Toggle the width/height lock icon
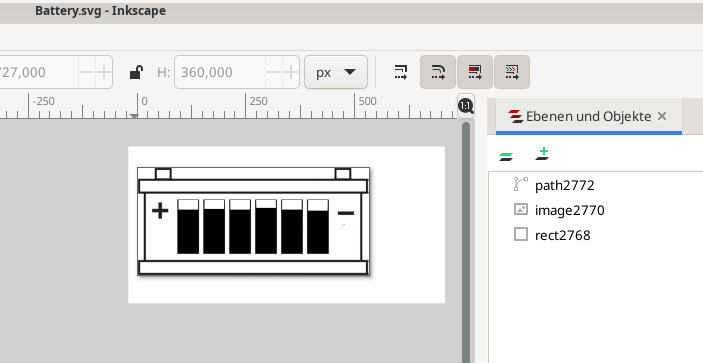The width and height of the screenshot is (703, 363). coord(136,72)
